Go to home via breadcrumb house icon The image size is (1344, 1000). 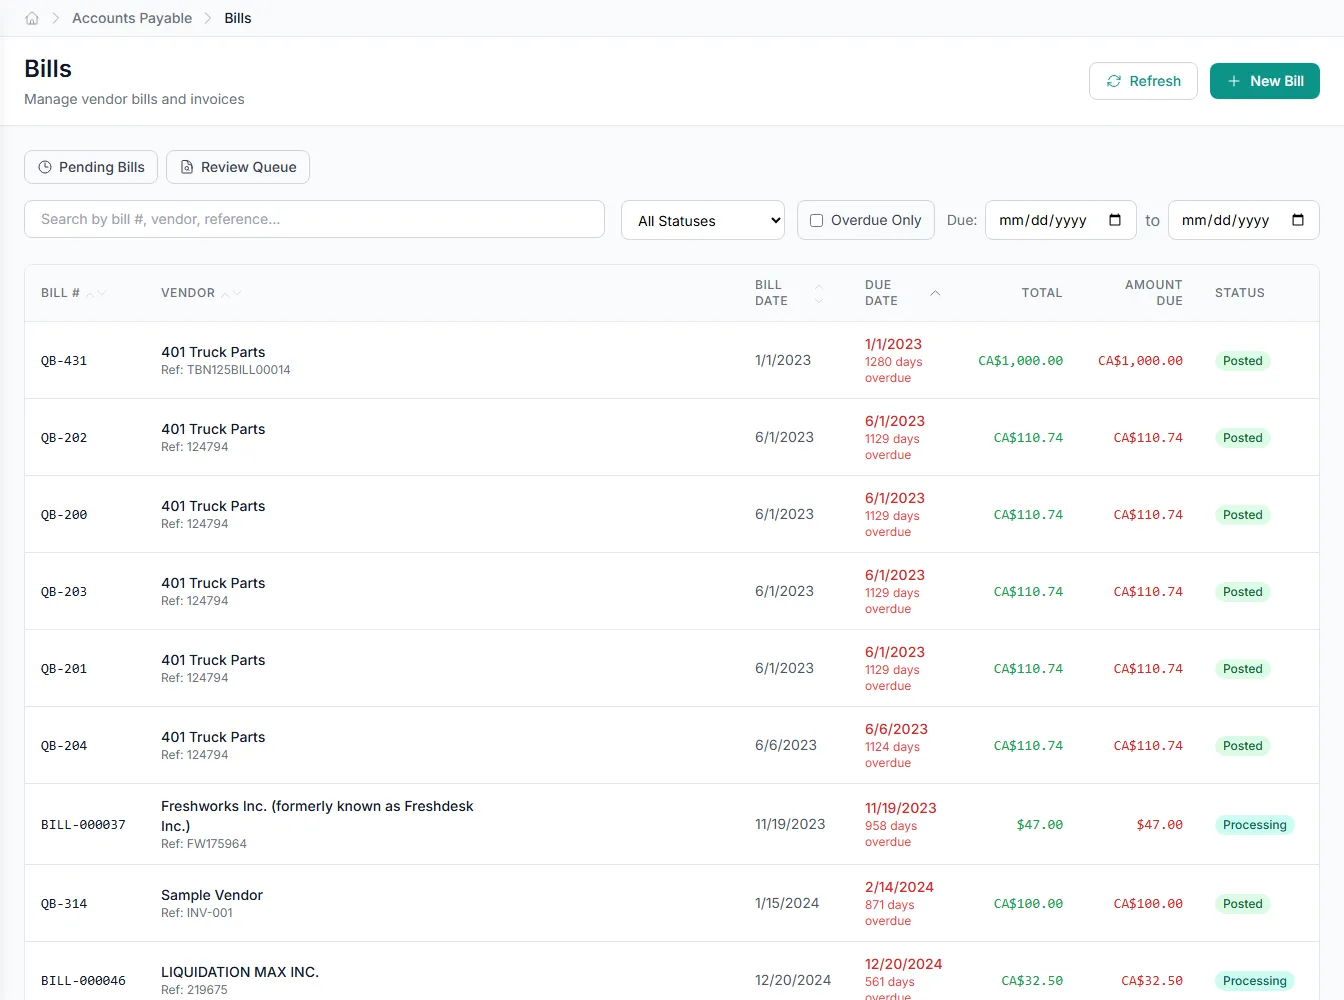click(32, 18)
